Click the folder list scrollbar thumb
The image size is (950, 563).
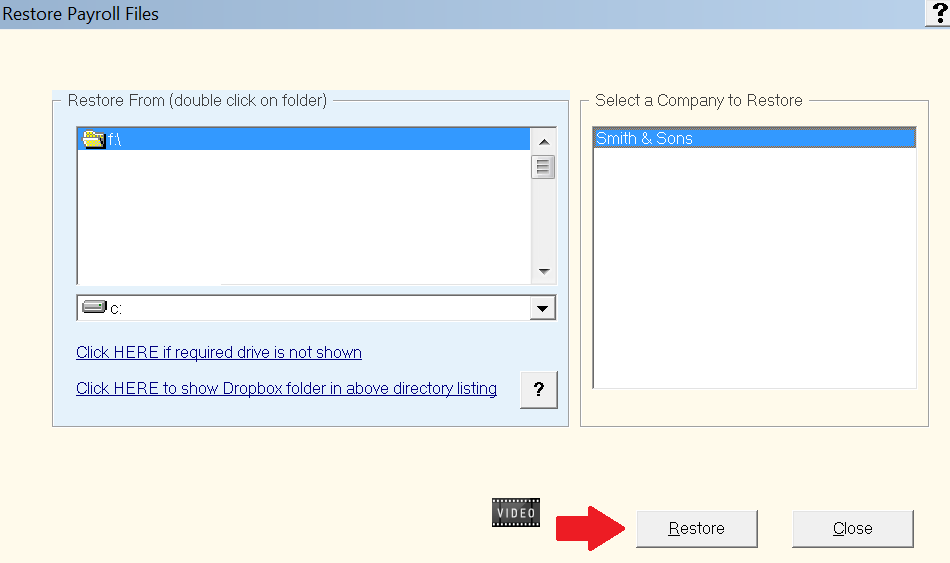[x=543, y=167]
